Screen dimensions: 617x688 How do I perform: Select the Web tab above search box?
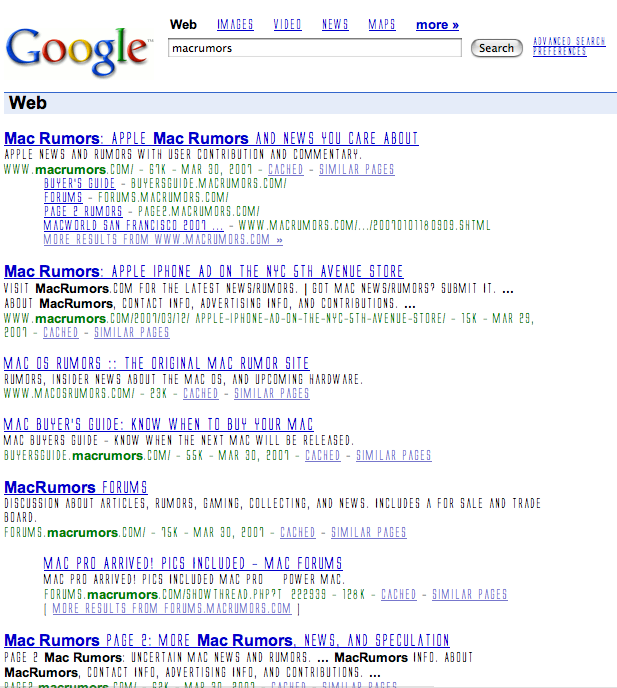coord(183,25)
